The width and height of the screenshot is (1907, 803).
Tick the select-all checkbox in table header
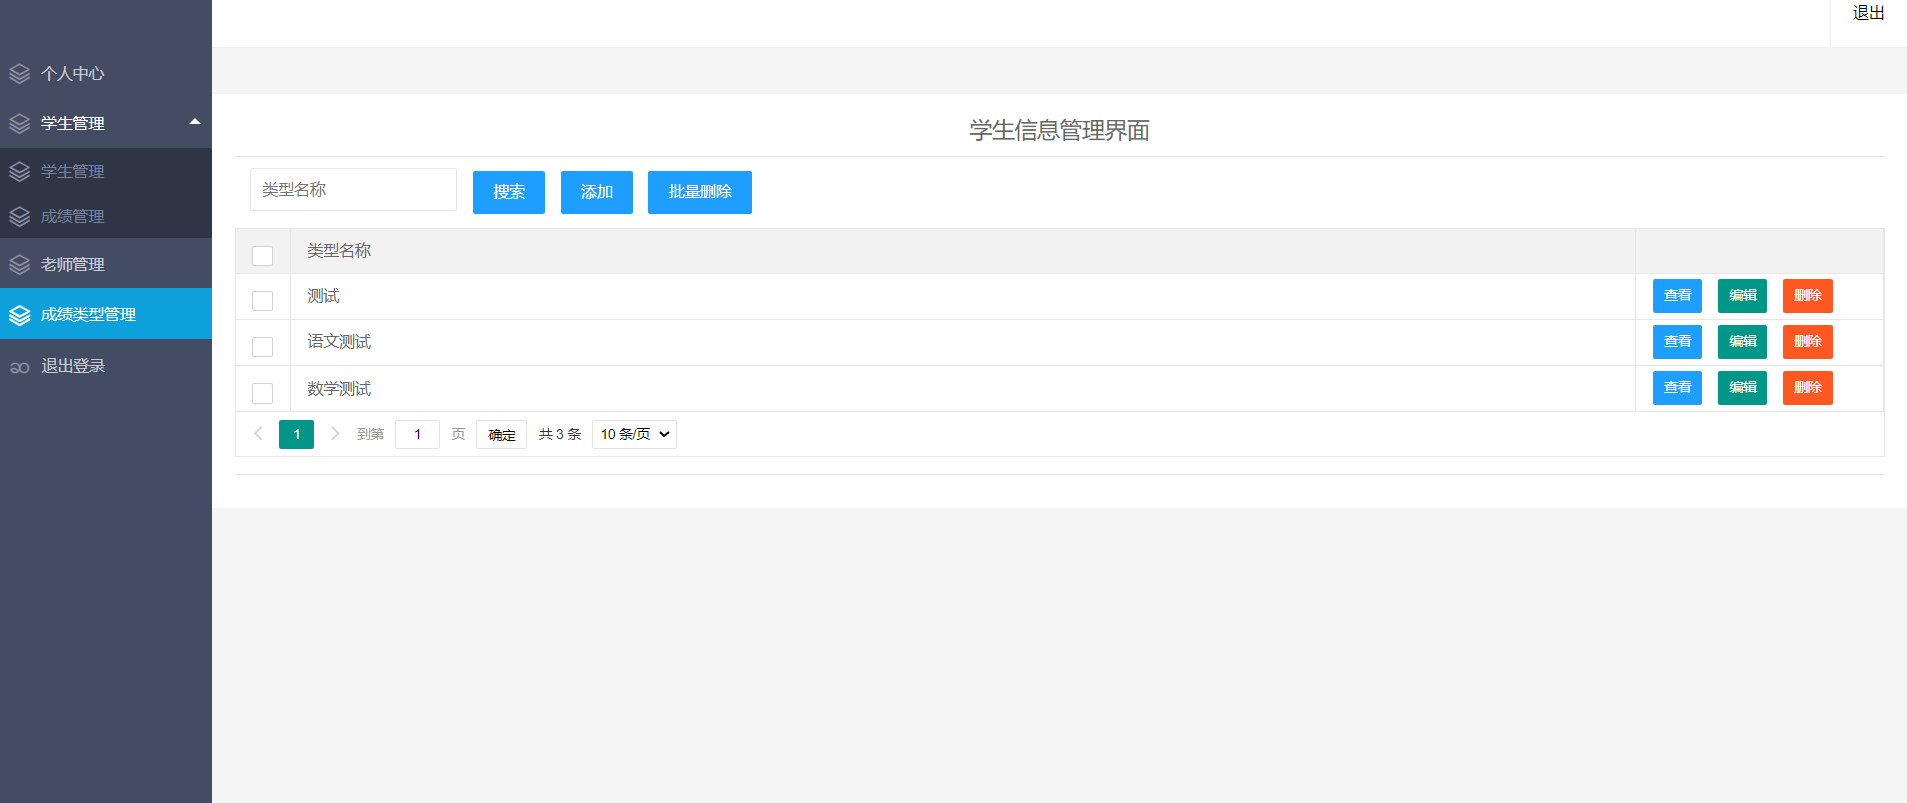(x=263, y=256)
